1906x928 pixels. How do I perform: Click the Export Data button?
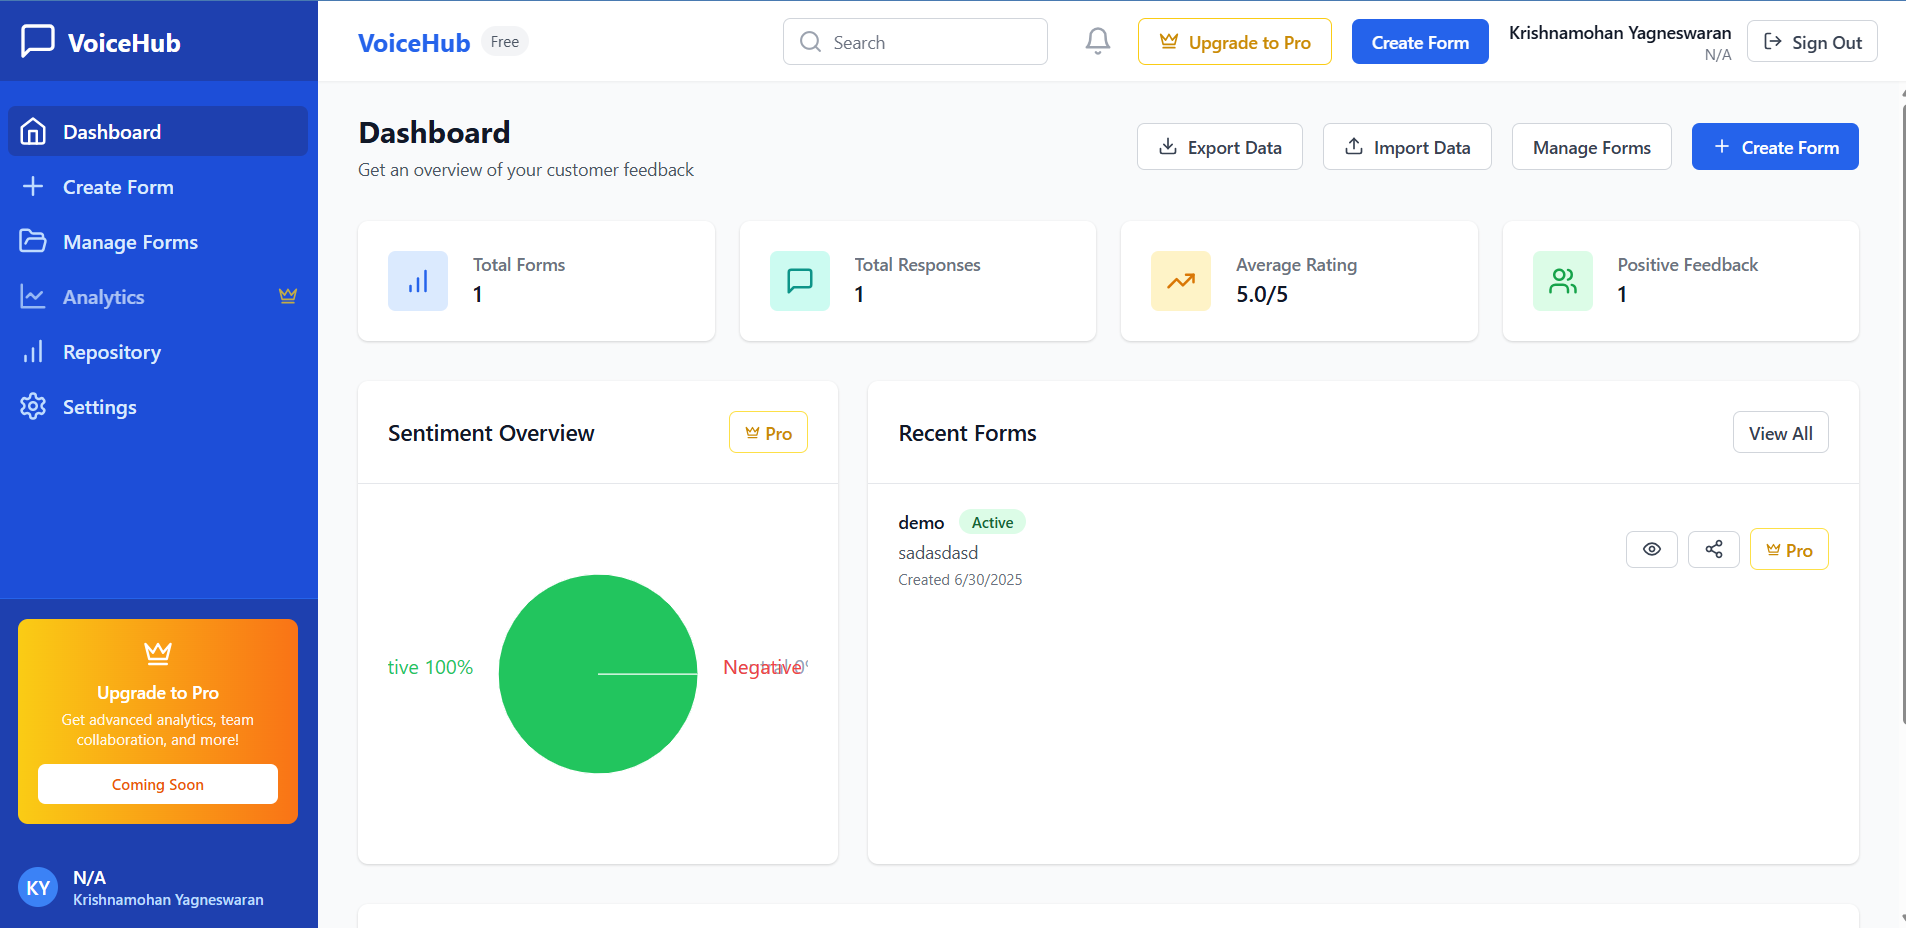tap(1220, 147)
